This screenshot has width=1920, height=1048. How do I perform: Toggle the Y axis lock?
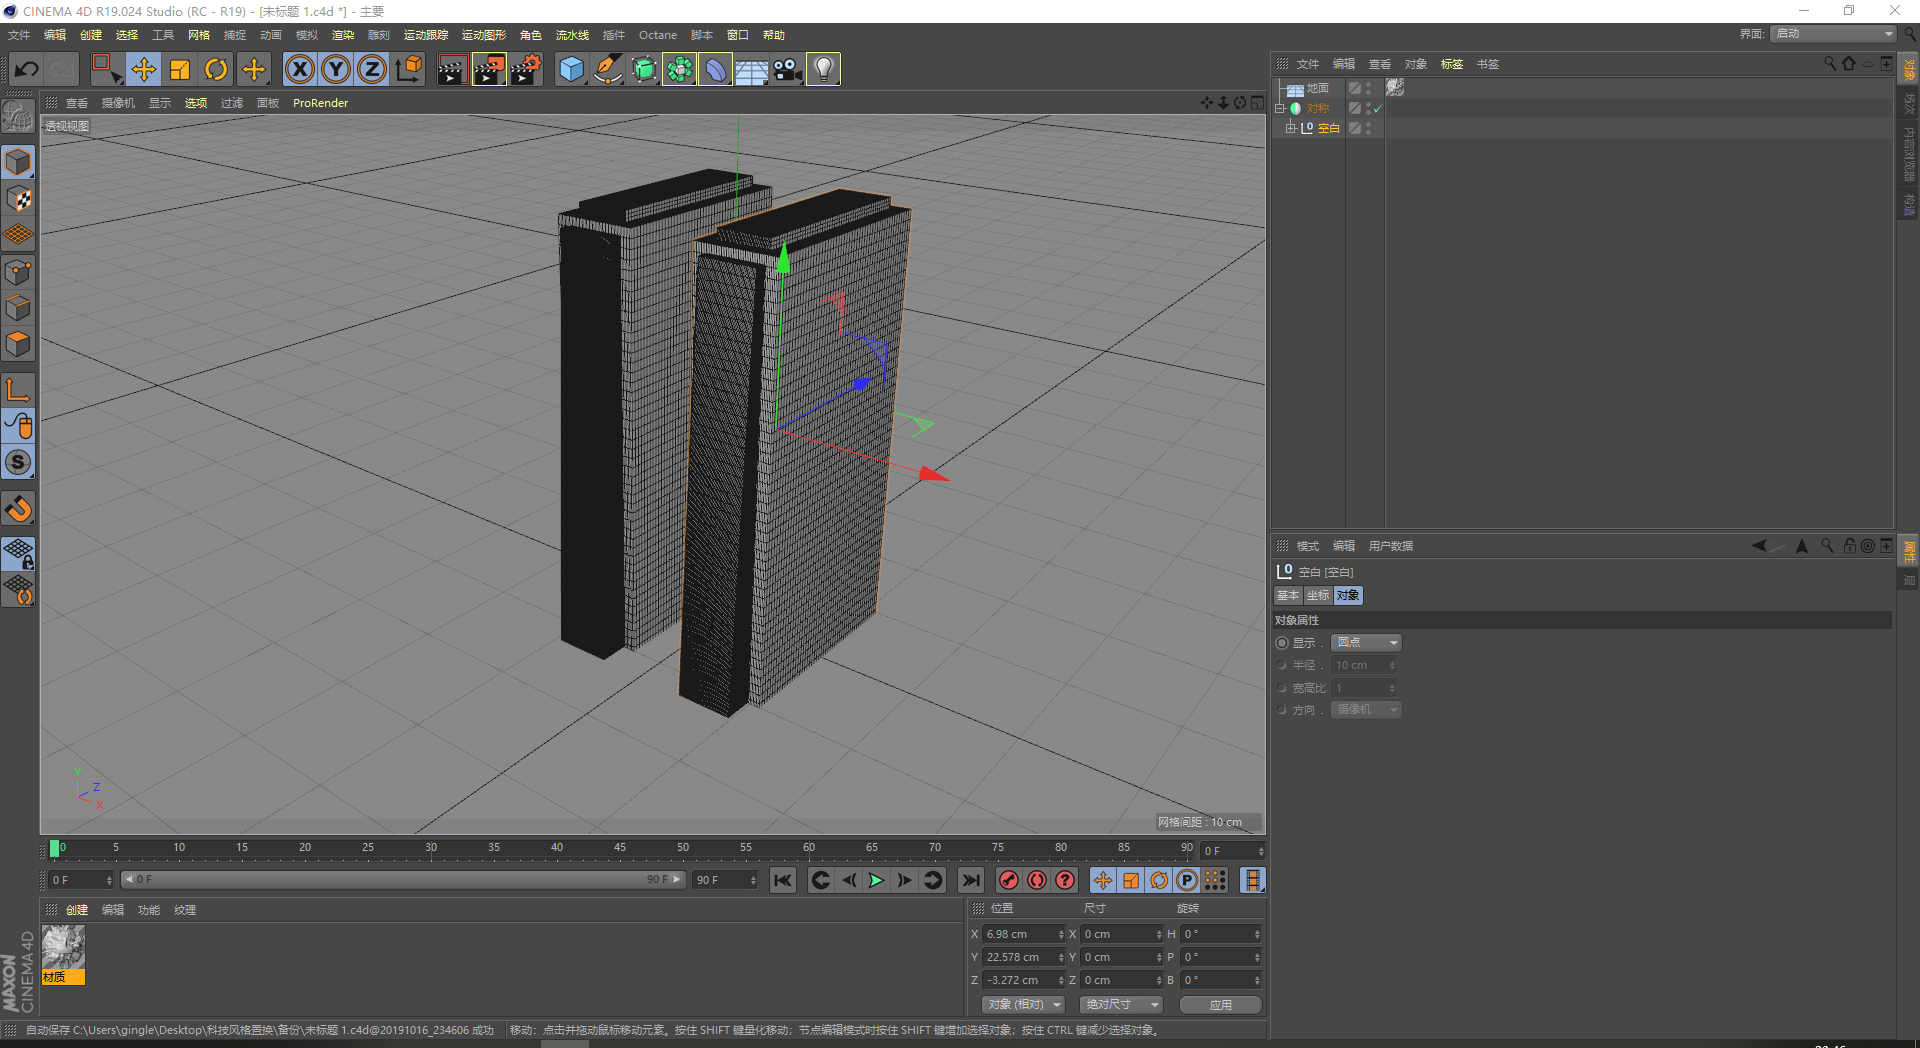336,69
